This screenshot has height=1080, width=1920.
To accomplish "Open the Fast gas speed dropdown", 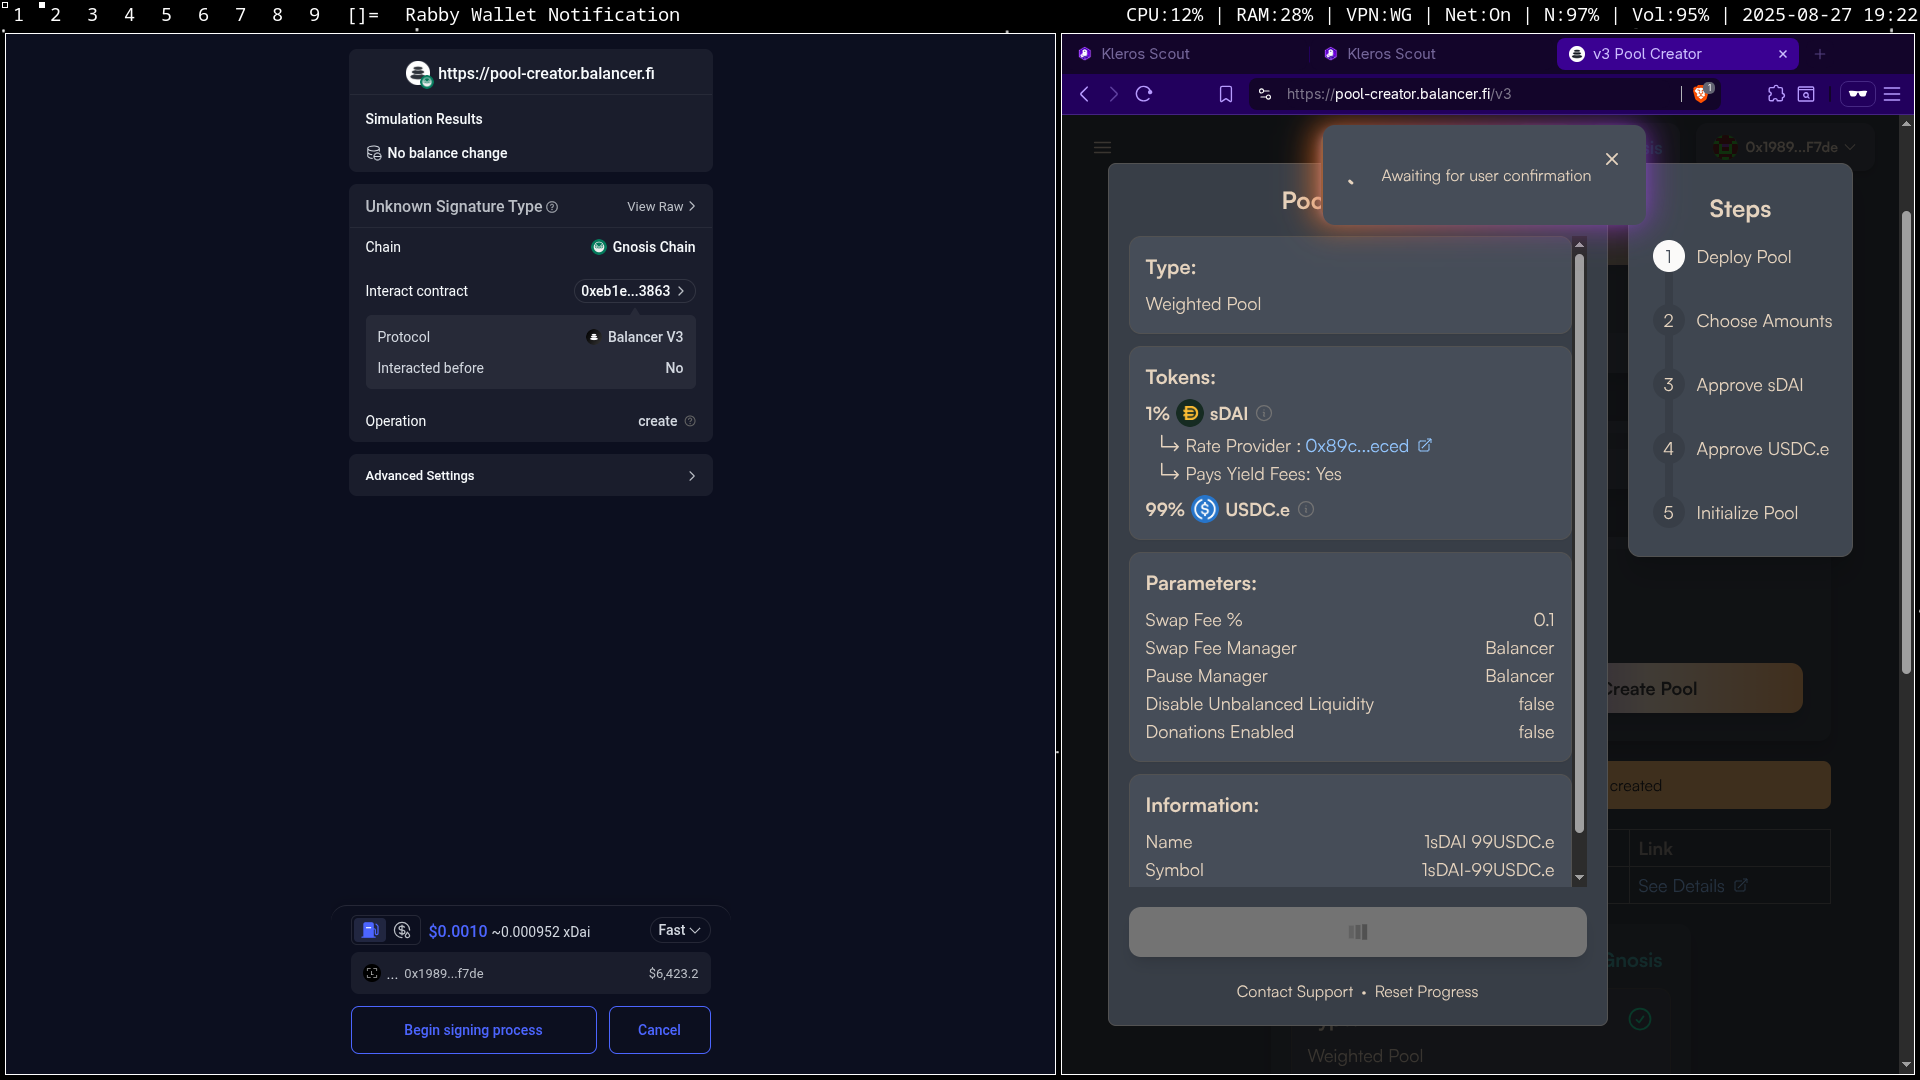I will coord(680,930).
